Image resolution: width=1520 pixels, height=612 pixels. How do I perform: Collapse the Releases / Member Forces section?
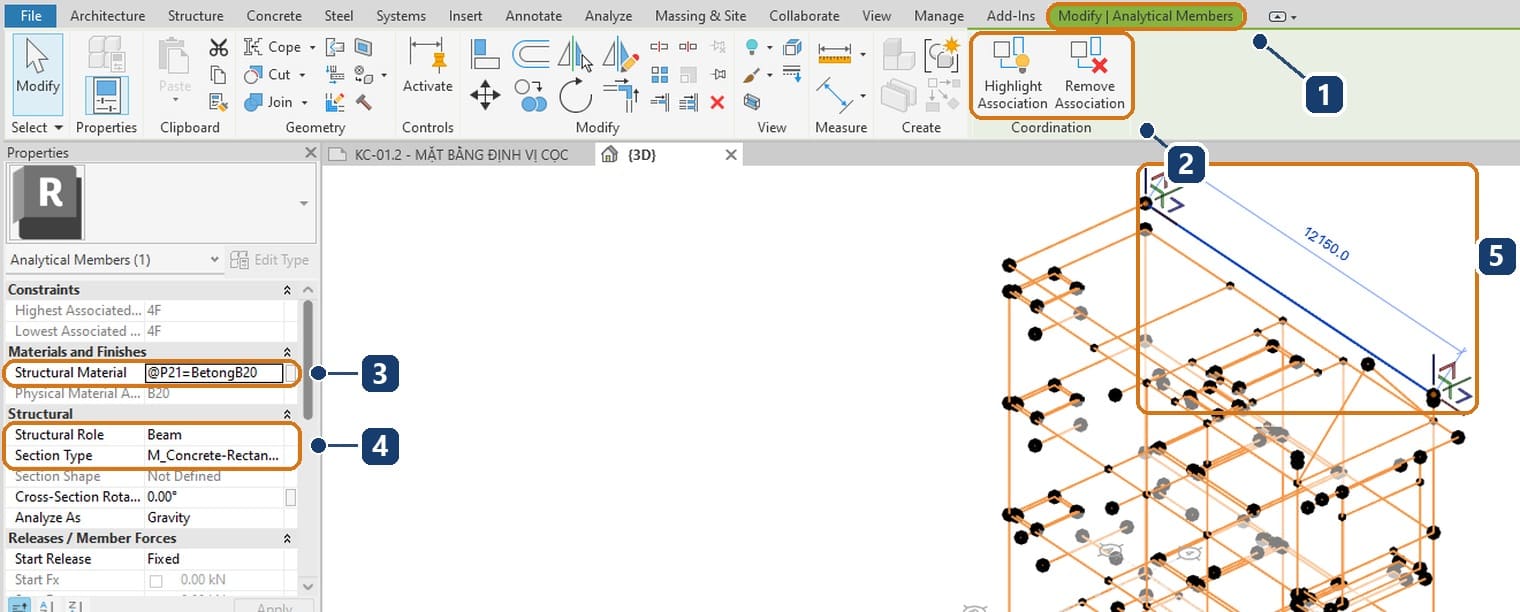[288, 538]
